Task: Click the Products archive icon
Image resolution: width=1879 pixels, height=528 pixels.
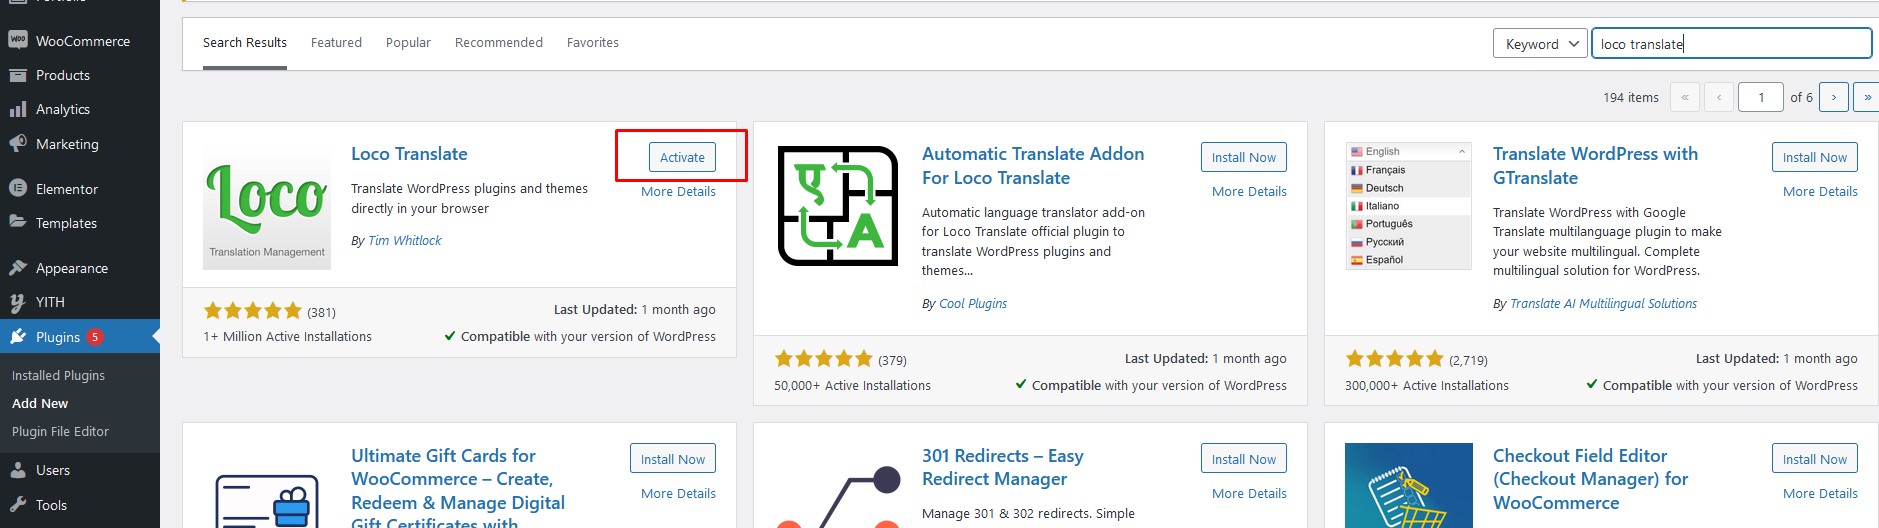Action: coord(17,75)
